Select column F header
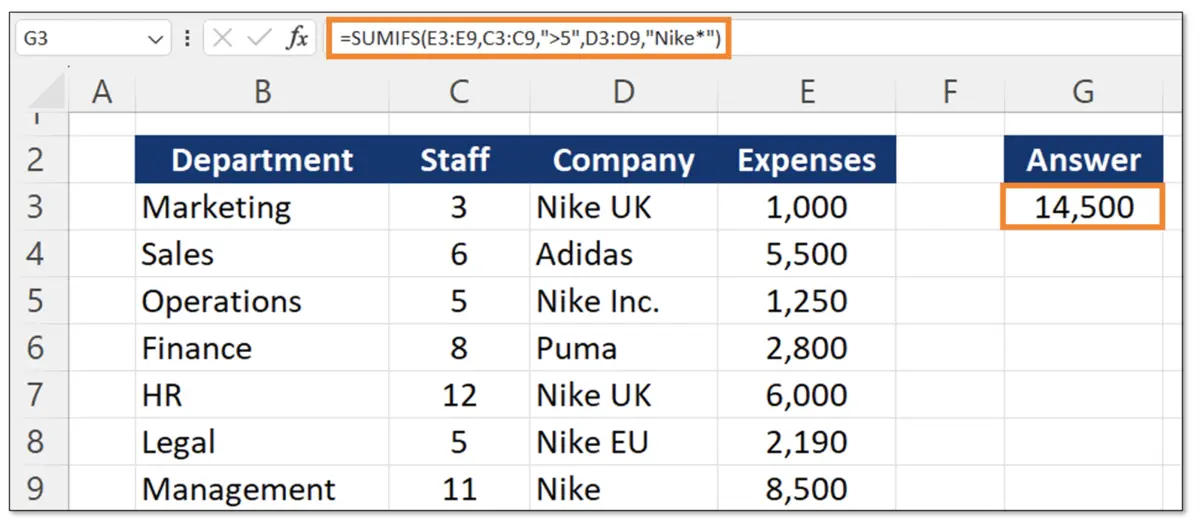This screenshot has width=1200, height=525. click(x=949, y=92)
